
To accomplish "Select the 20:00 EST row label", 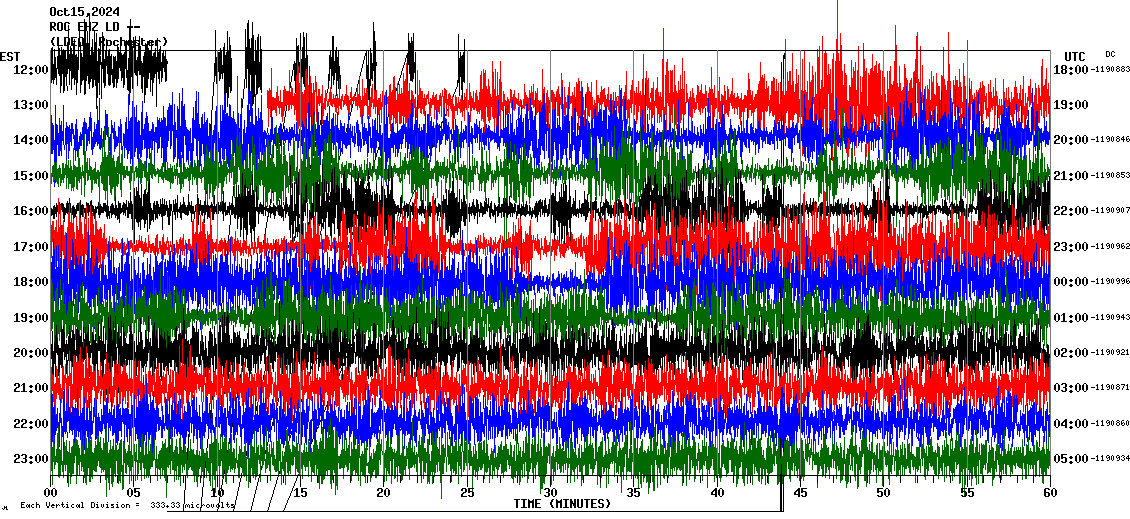I will point(32,353).
